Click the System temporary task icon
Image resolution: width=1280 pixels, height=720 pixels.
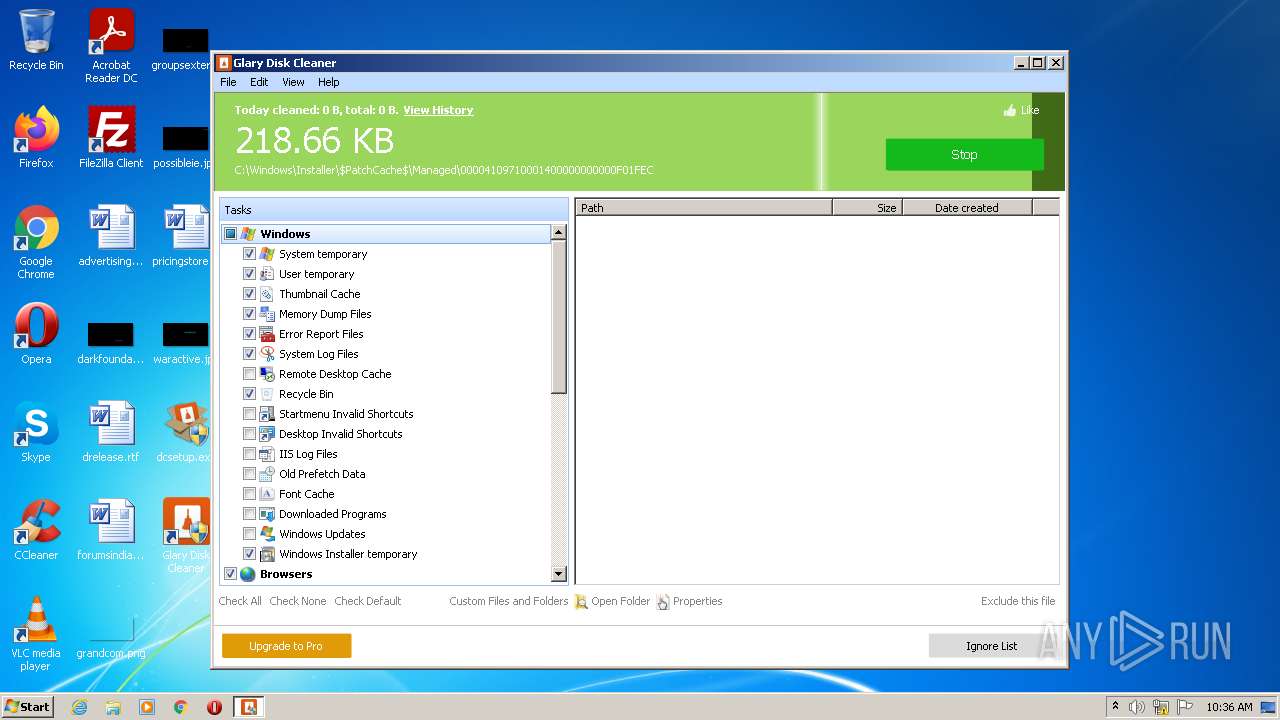[x=267, y=254]
